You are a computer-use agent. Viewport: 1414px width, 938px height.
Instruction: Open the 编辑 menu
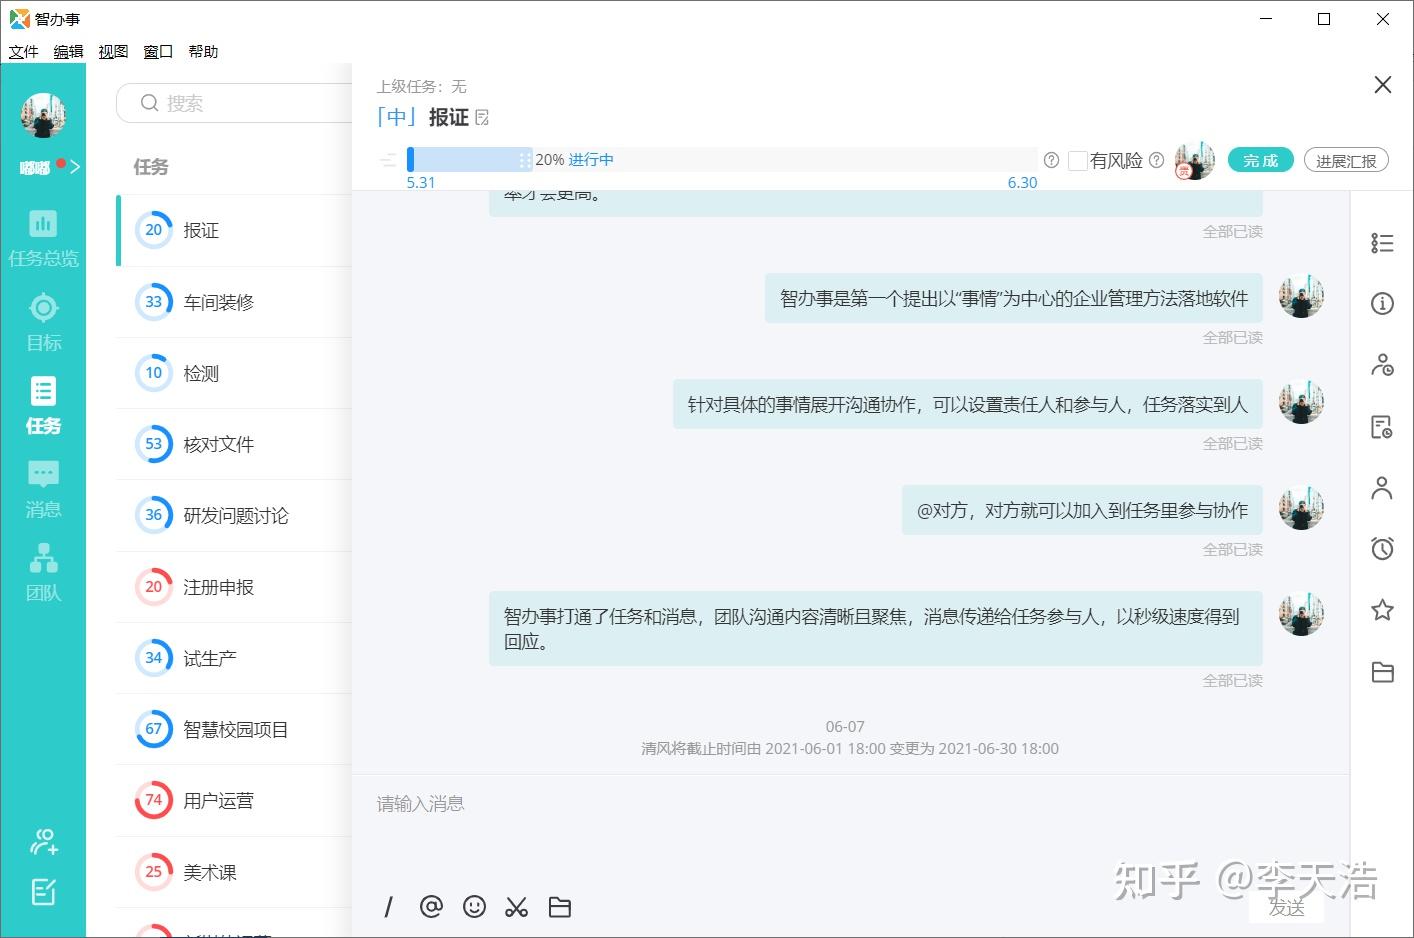coord(68,51)
